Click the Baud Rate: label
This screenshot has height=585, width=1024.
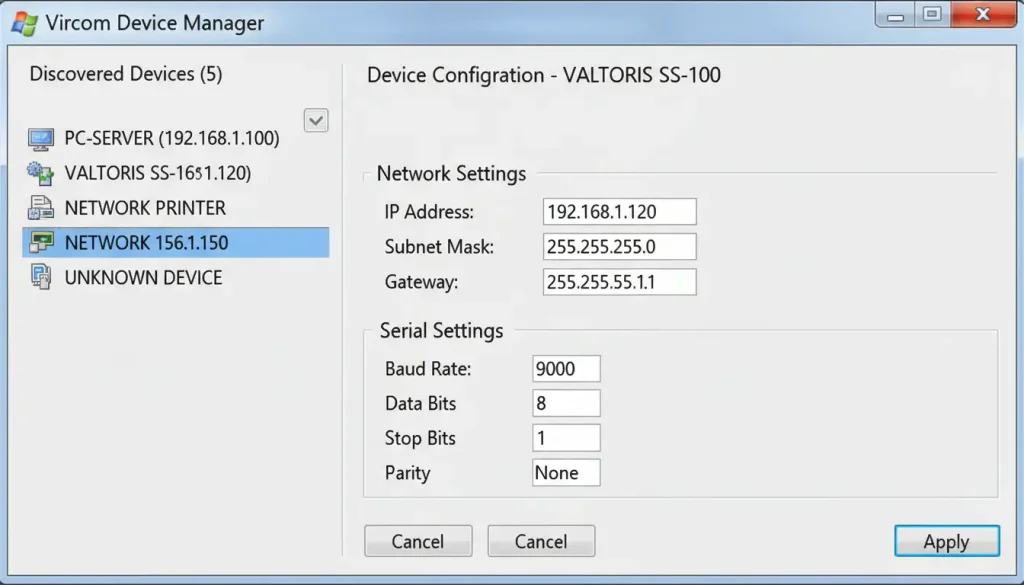point(428,369)
